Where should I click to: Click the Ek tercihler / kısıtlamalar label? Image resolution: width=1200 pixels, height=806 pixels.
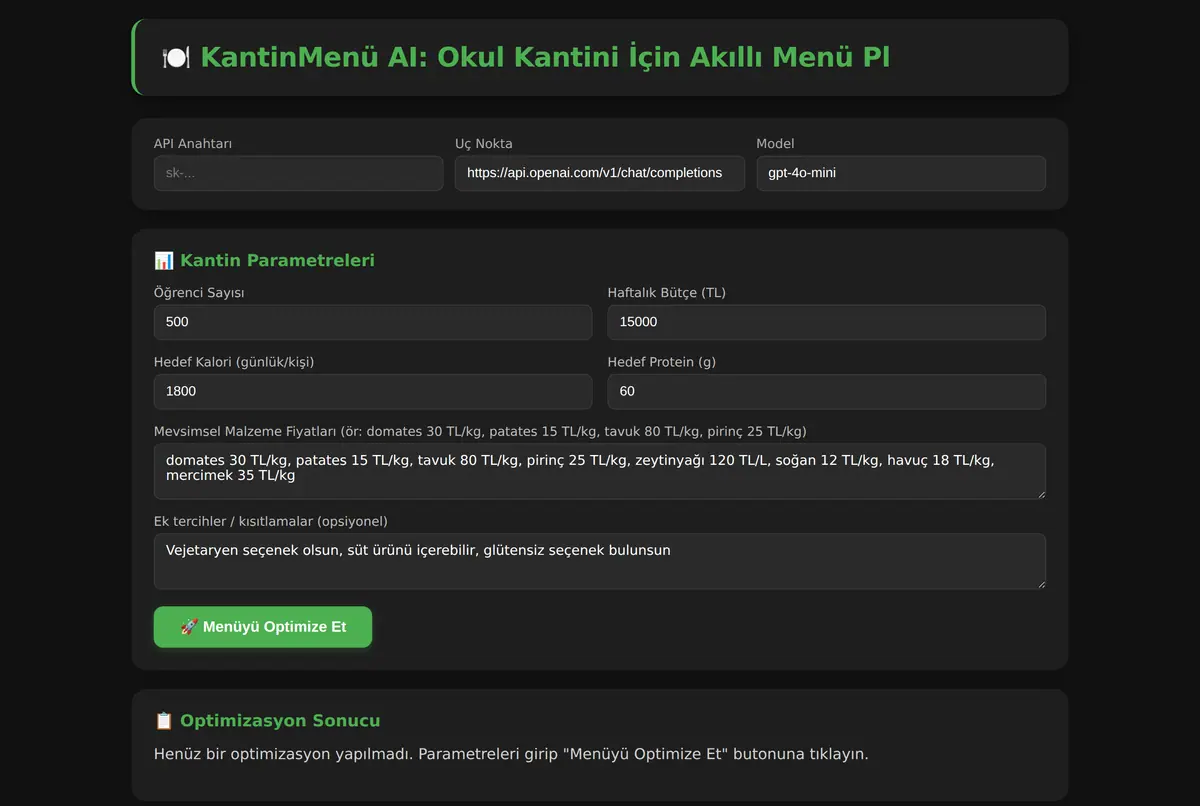coord(271,521)
